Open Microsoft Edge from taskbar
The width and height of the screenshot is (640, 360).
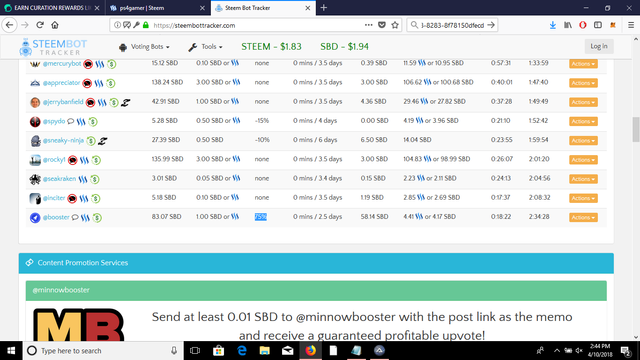242,351
